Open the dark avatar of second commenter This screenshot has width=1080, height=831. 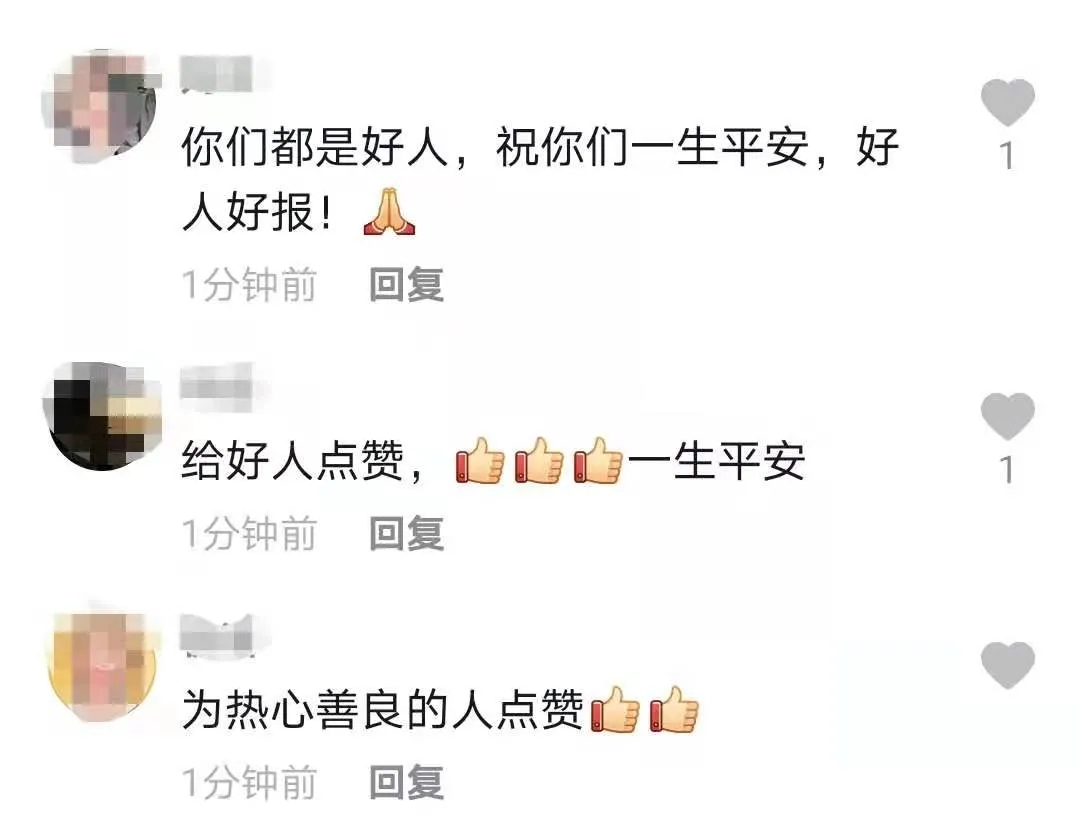click(101, 416)
